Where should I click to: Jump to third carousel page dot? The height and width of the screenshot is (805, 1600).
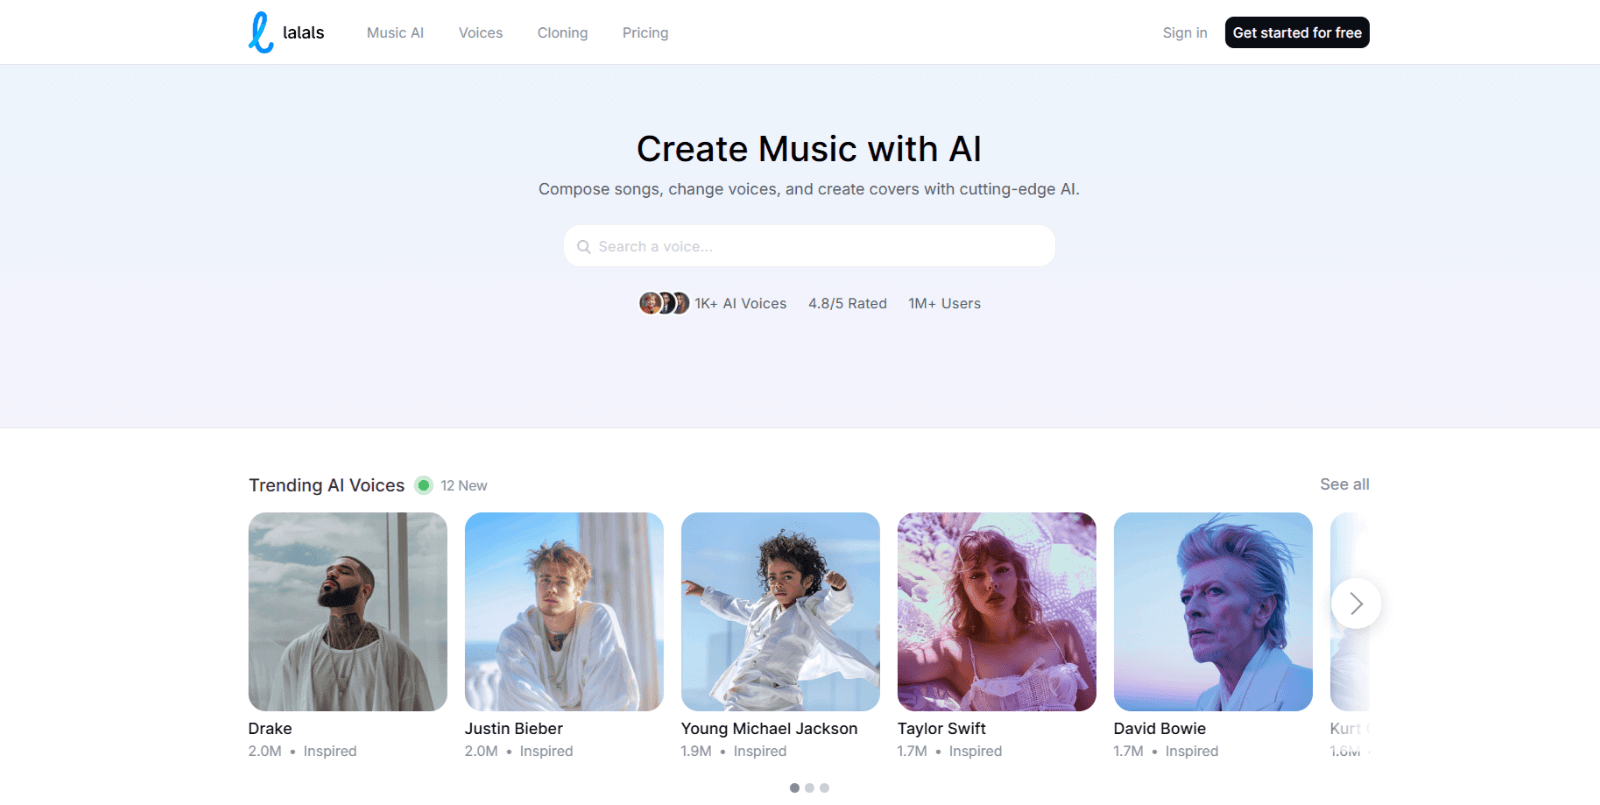click(824, 788)
